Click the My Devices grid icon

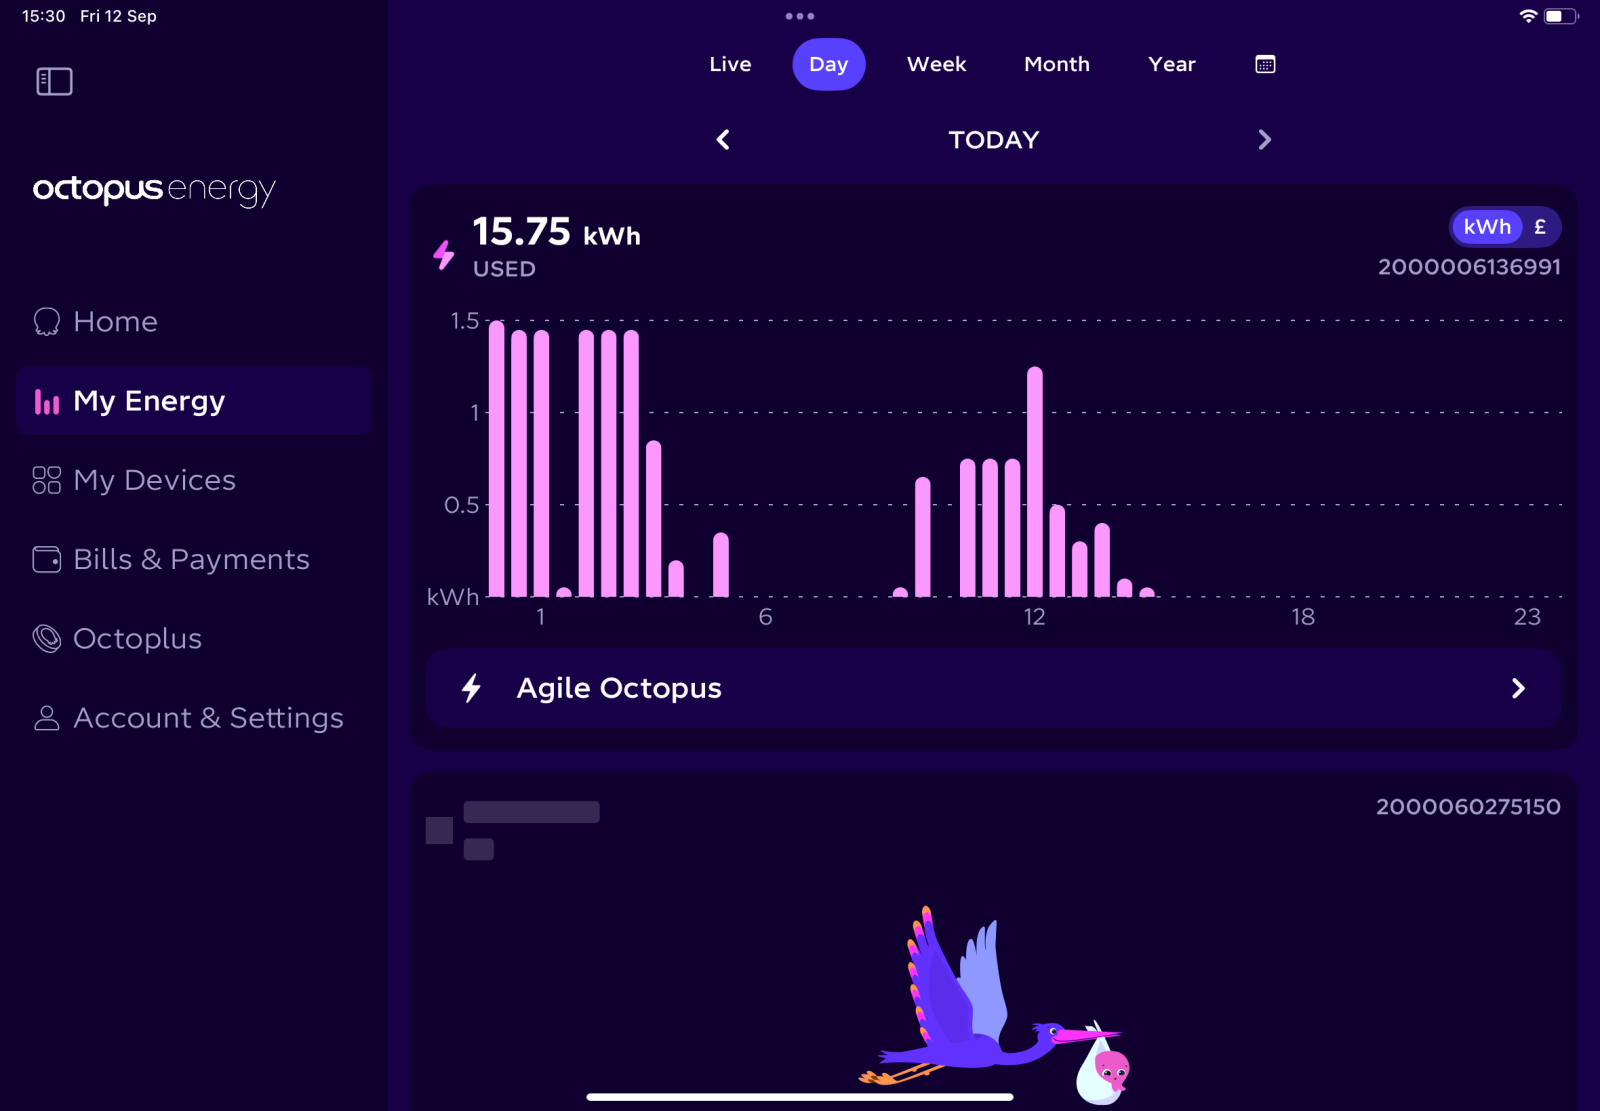[47, 480]
